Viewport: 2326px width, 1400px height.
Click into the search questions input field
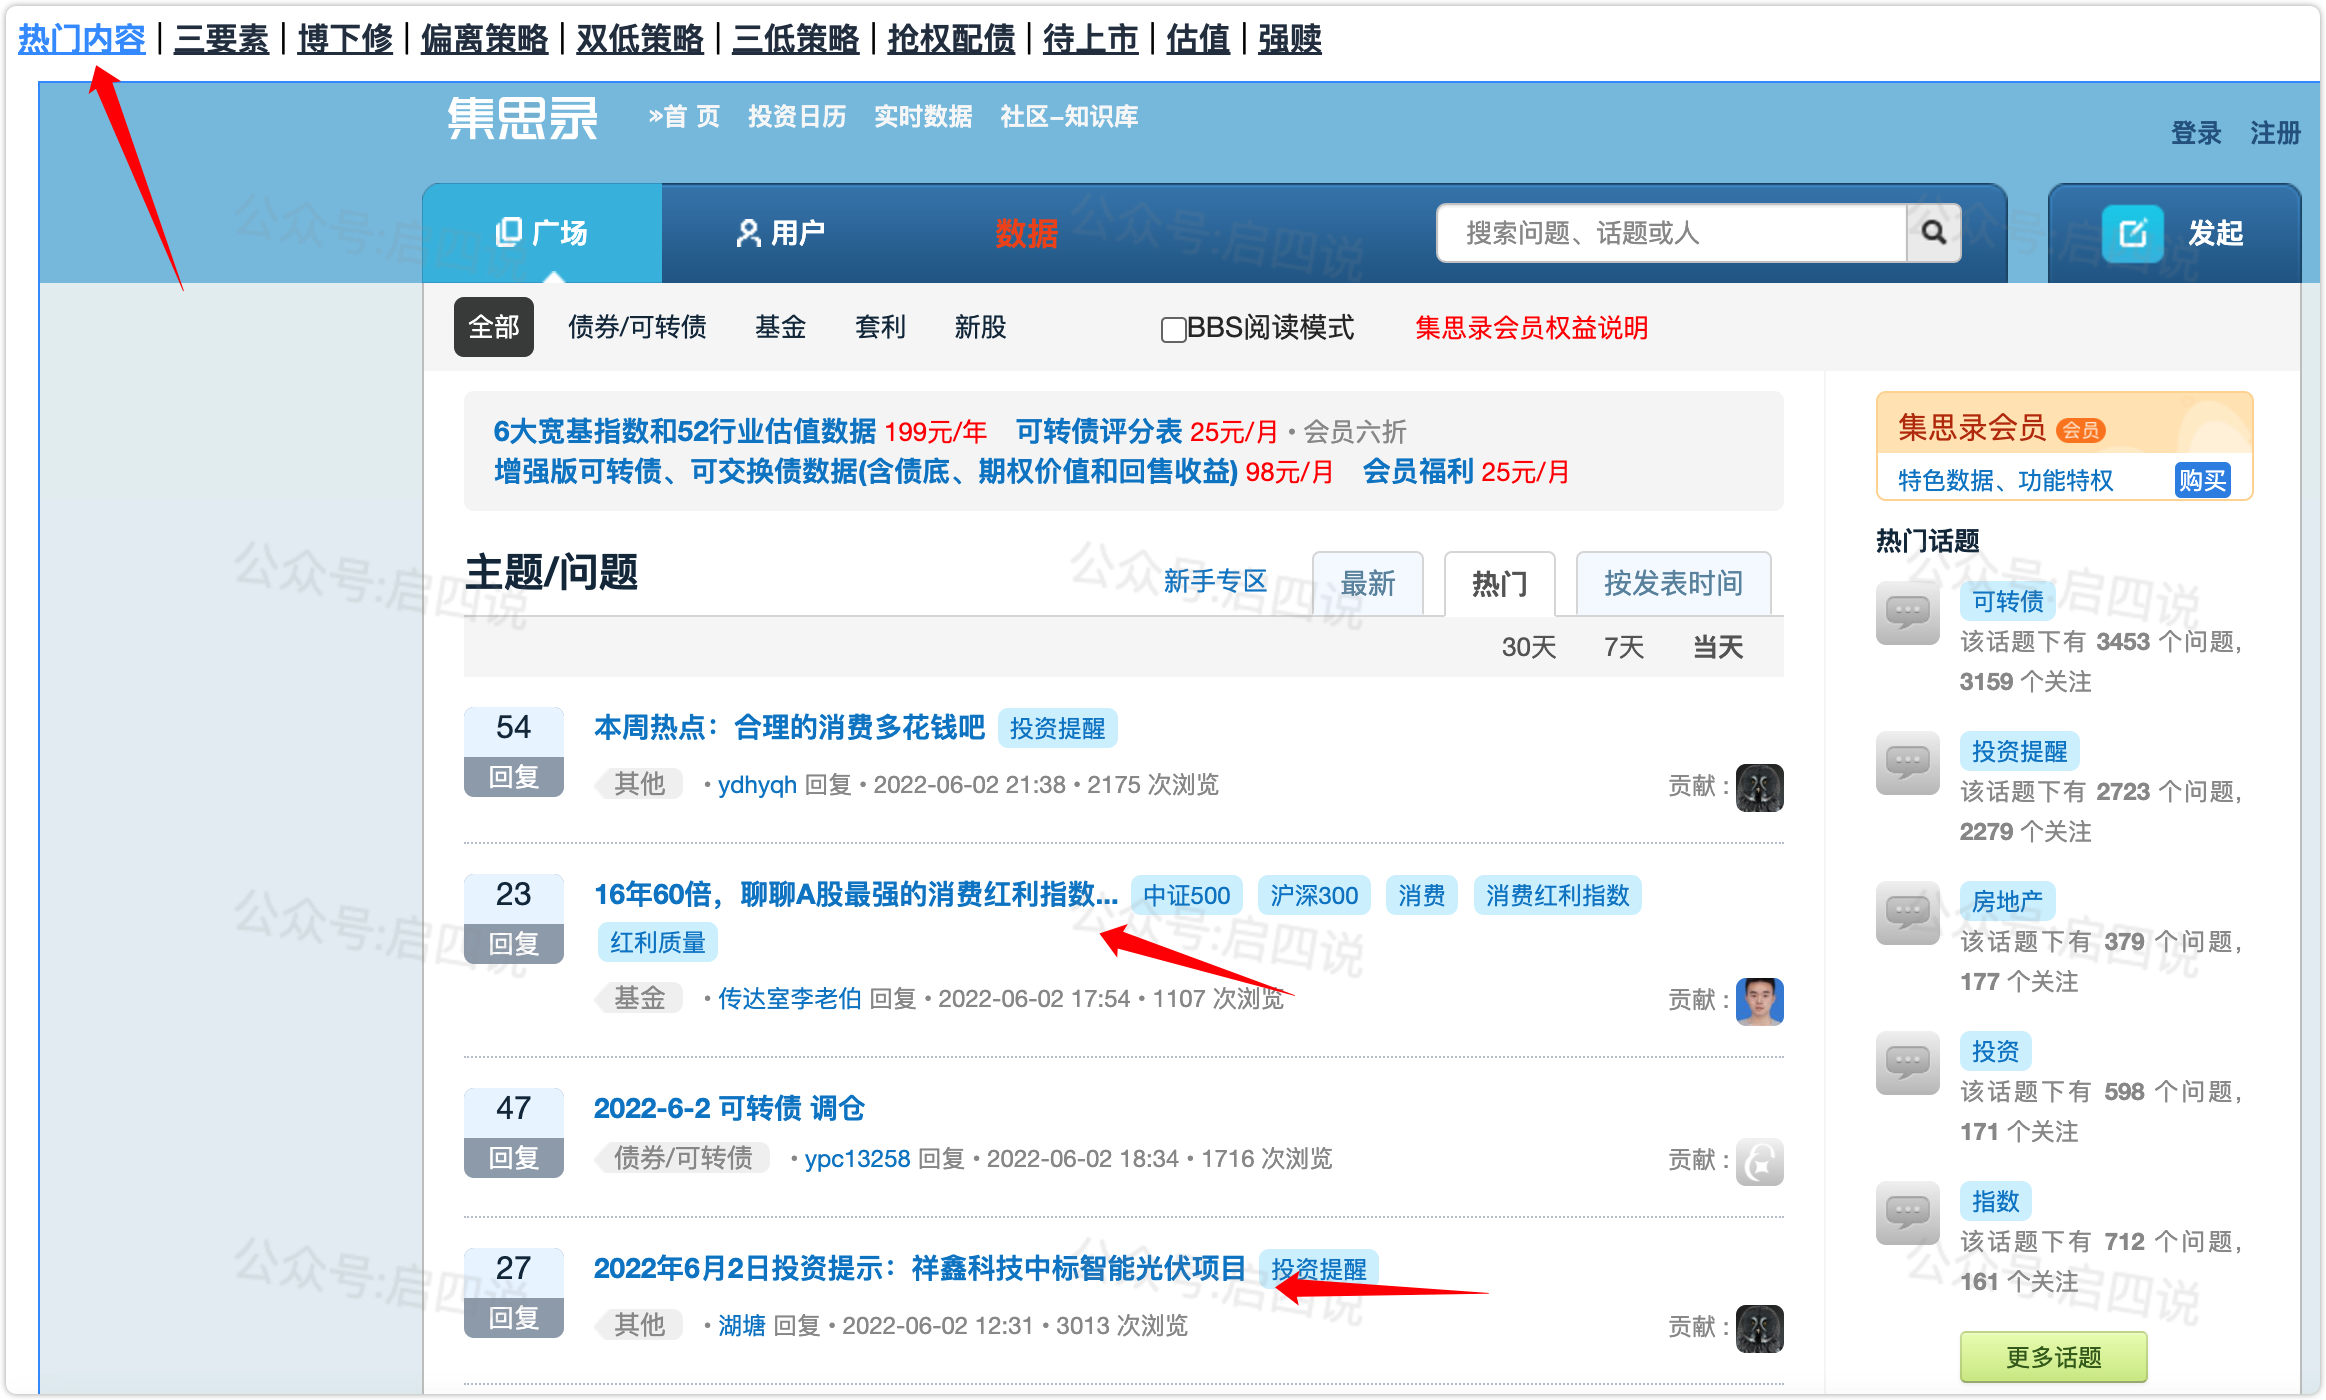(1670, 233)
